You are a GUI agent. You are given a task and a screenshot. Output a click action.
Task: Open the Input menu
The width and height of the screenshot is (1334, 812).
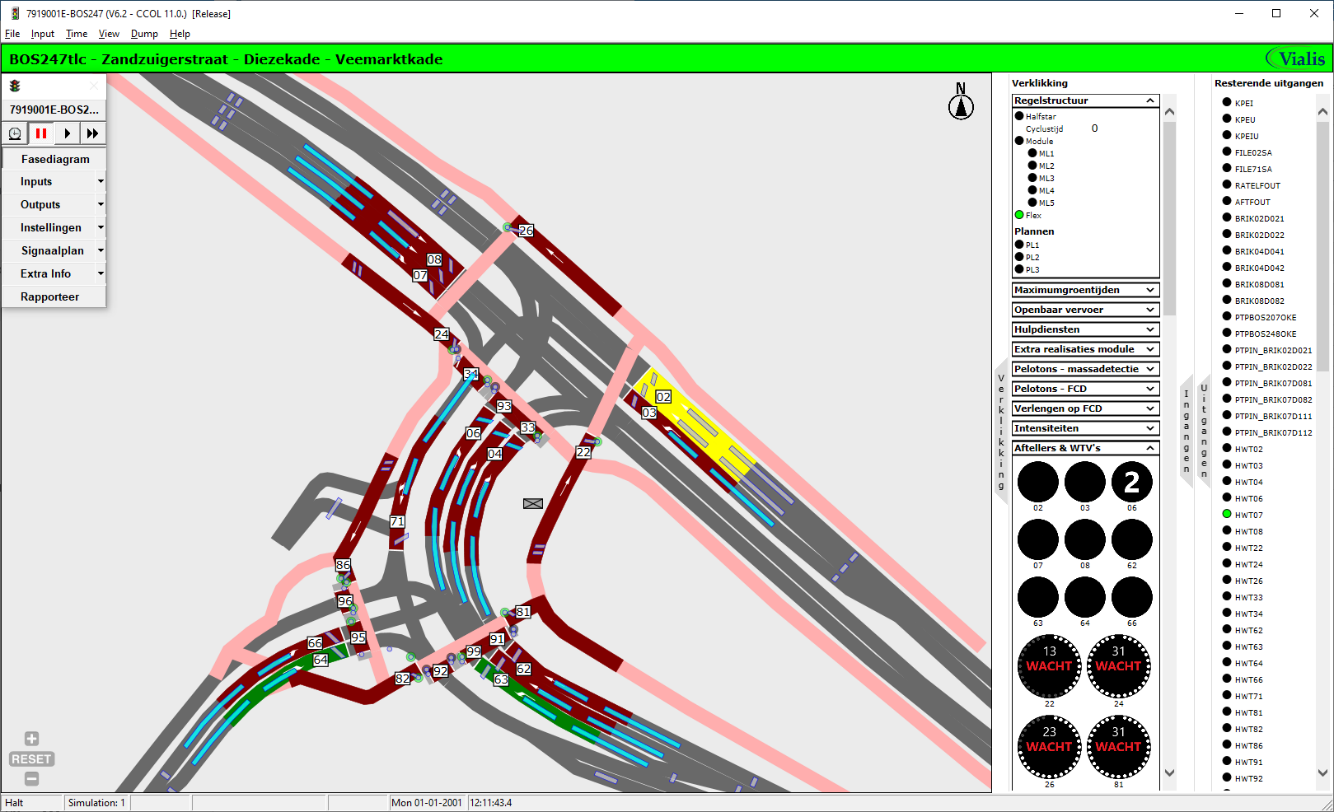pyautogui.click(x=43, y=34)
